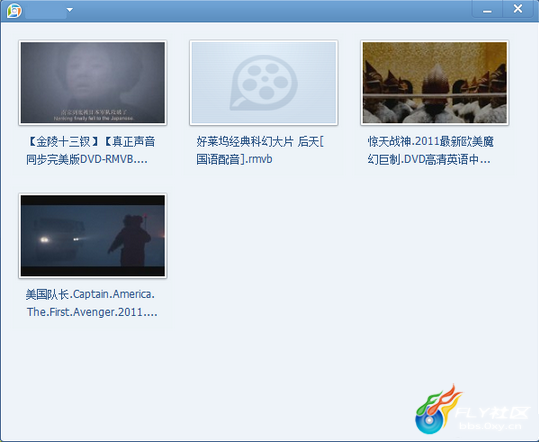Close the video library window
Image resolution: width=539 pixels, height=442 pixels.
(x=518, y=9)
